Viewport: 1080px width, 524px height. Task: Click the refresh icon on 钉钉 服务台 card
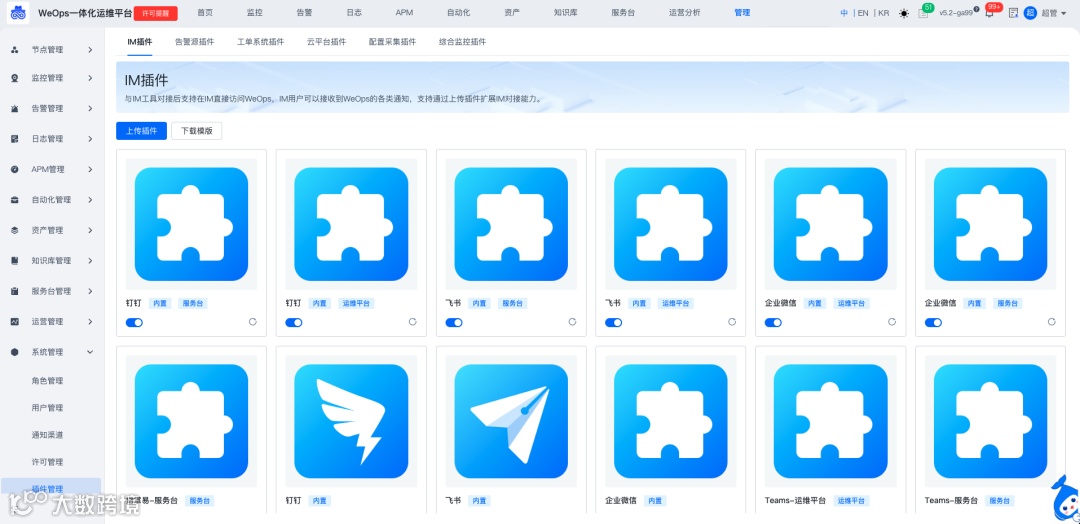pos(252,322)
